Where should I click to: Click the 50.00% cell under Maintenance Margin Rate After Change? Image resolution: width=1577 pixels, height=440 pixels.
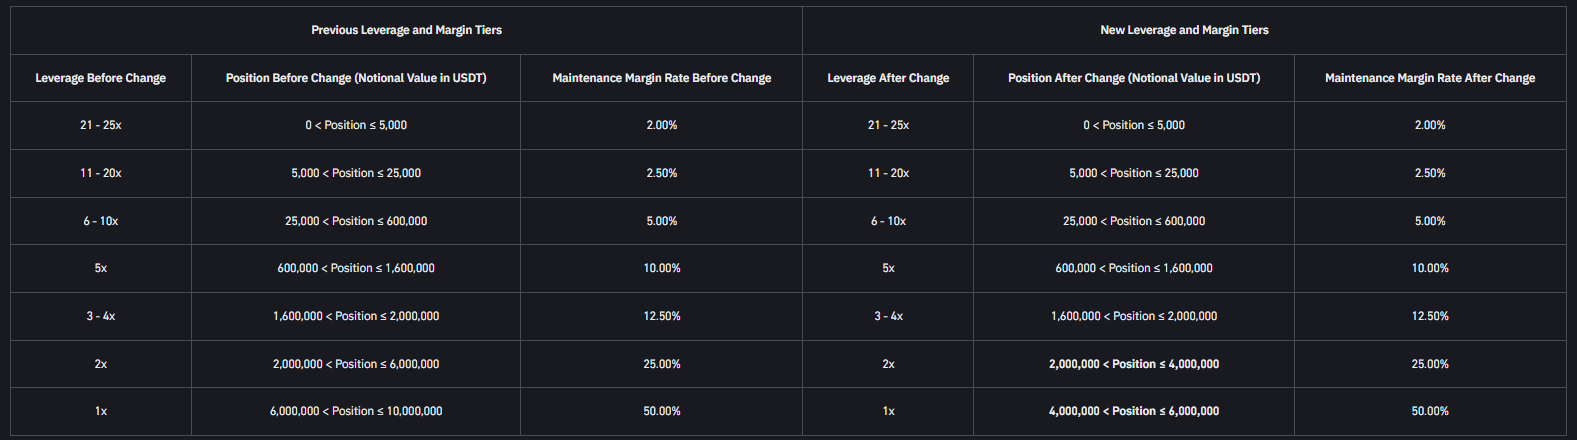[1430, 411]
